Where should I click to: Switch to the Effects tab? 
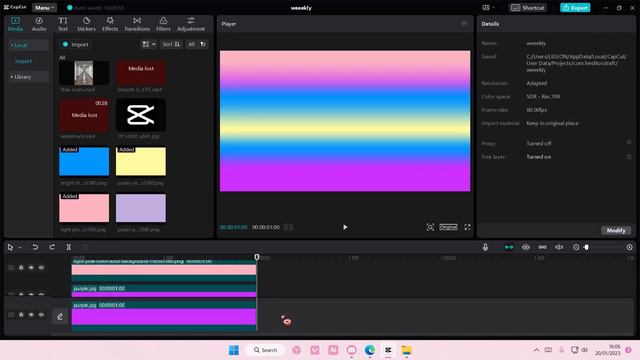coord(110,24)
